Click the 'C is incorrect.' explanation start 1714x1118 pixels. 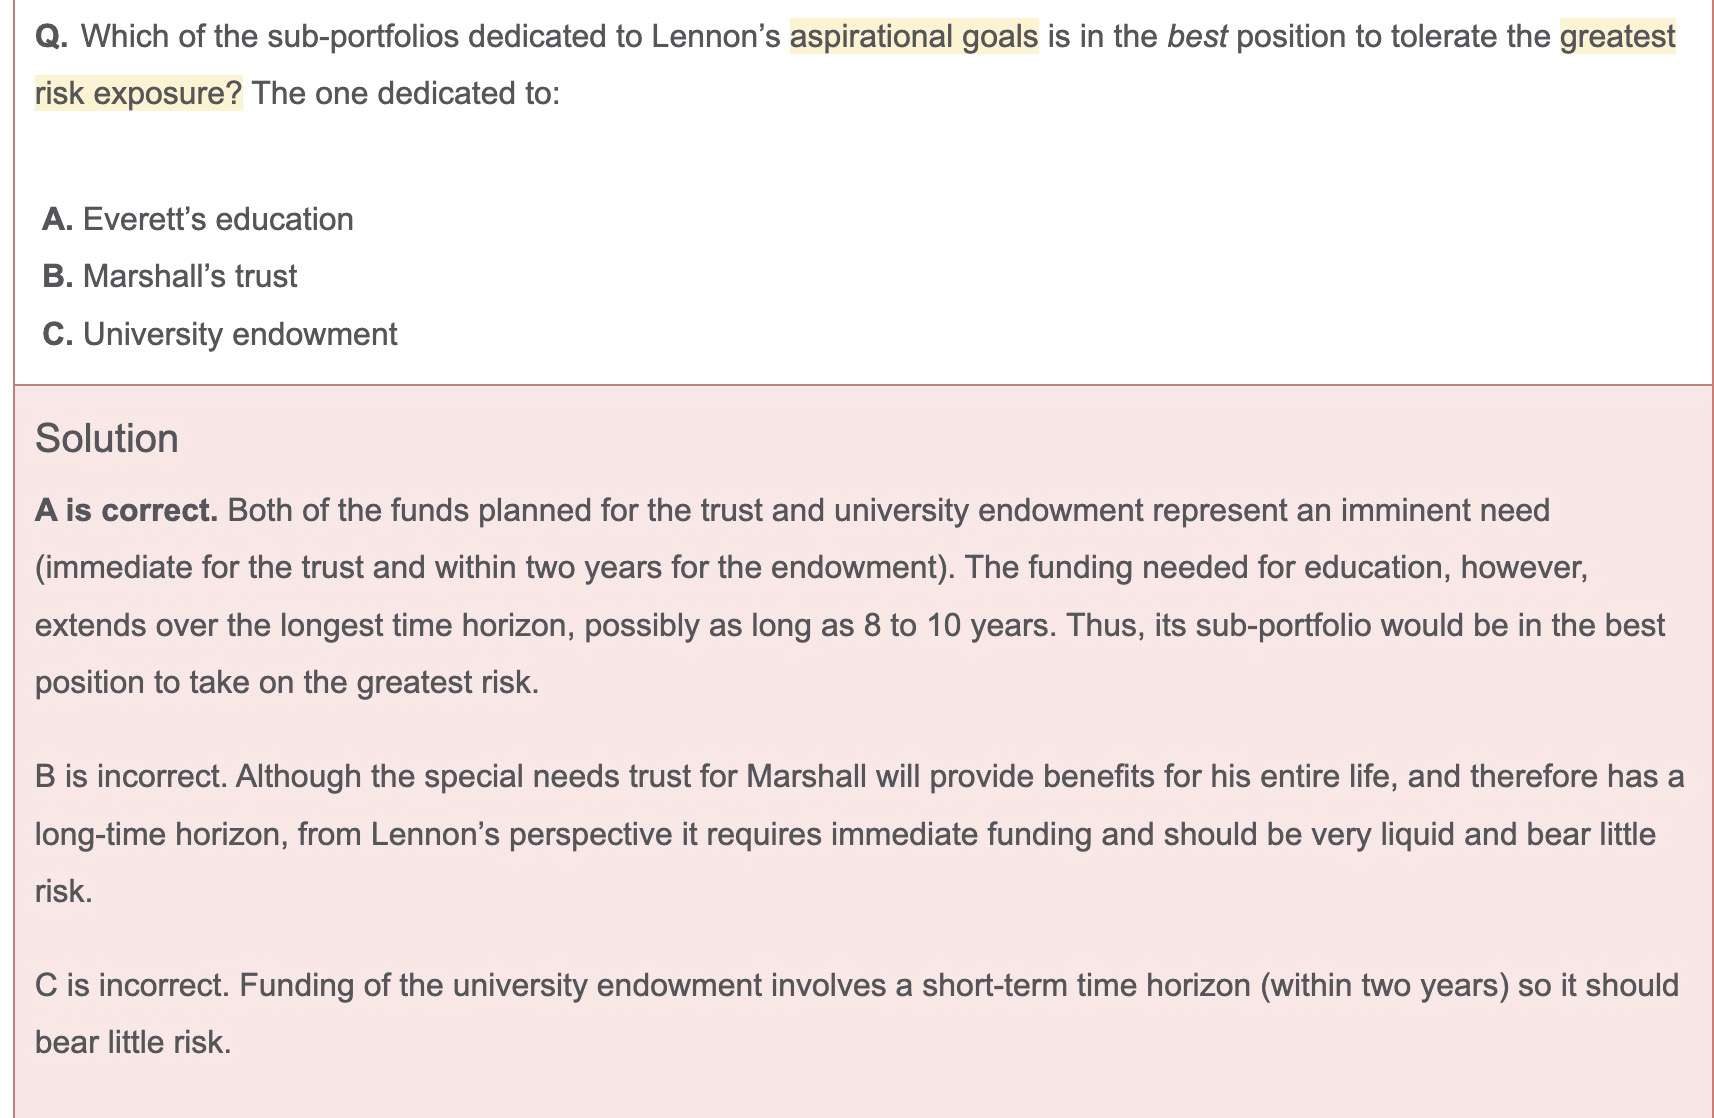pyautogui.click(x=132, y=985)
